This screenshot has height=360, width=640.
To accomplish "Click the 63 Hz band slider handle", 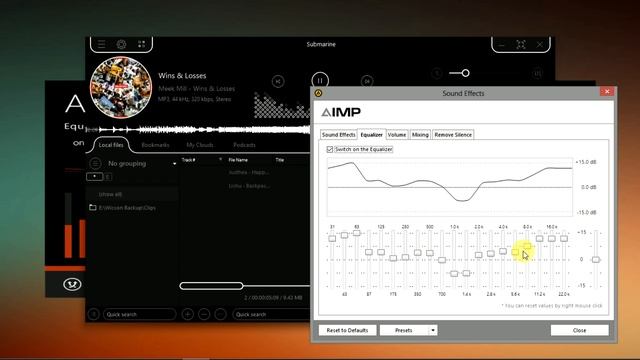I will [x=357, y=233].
